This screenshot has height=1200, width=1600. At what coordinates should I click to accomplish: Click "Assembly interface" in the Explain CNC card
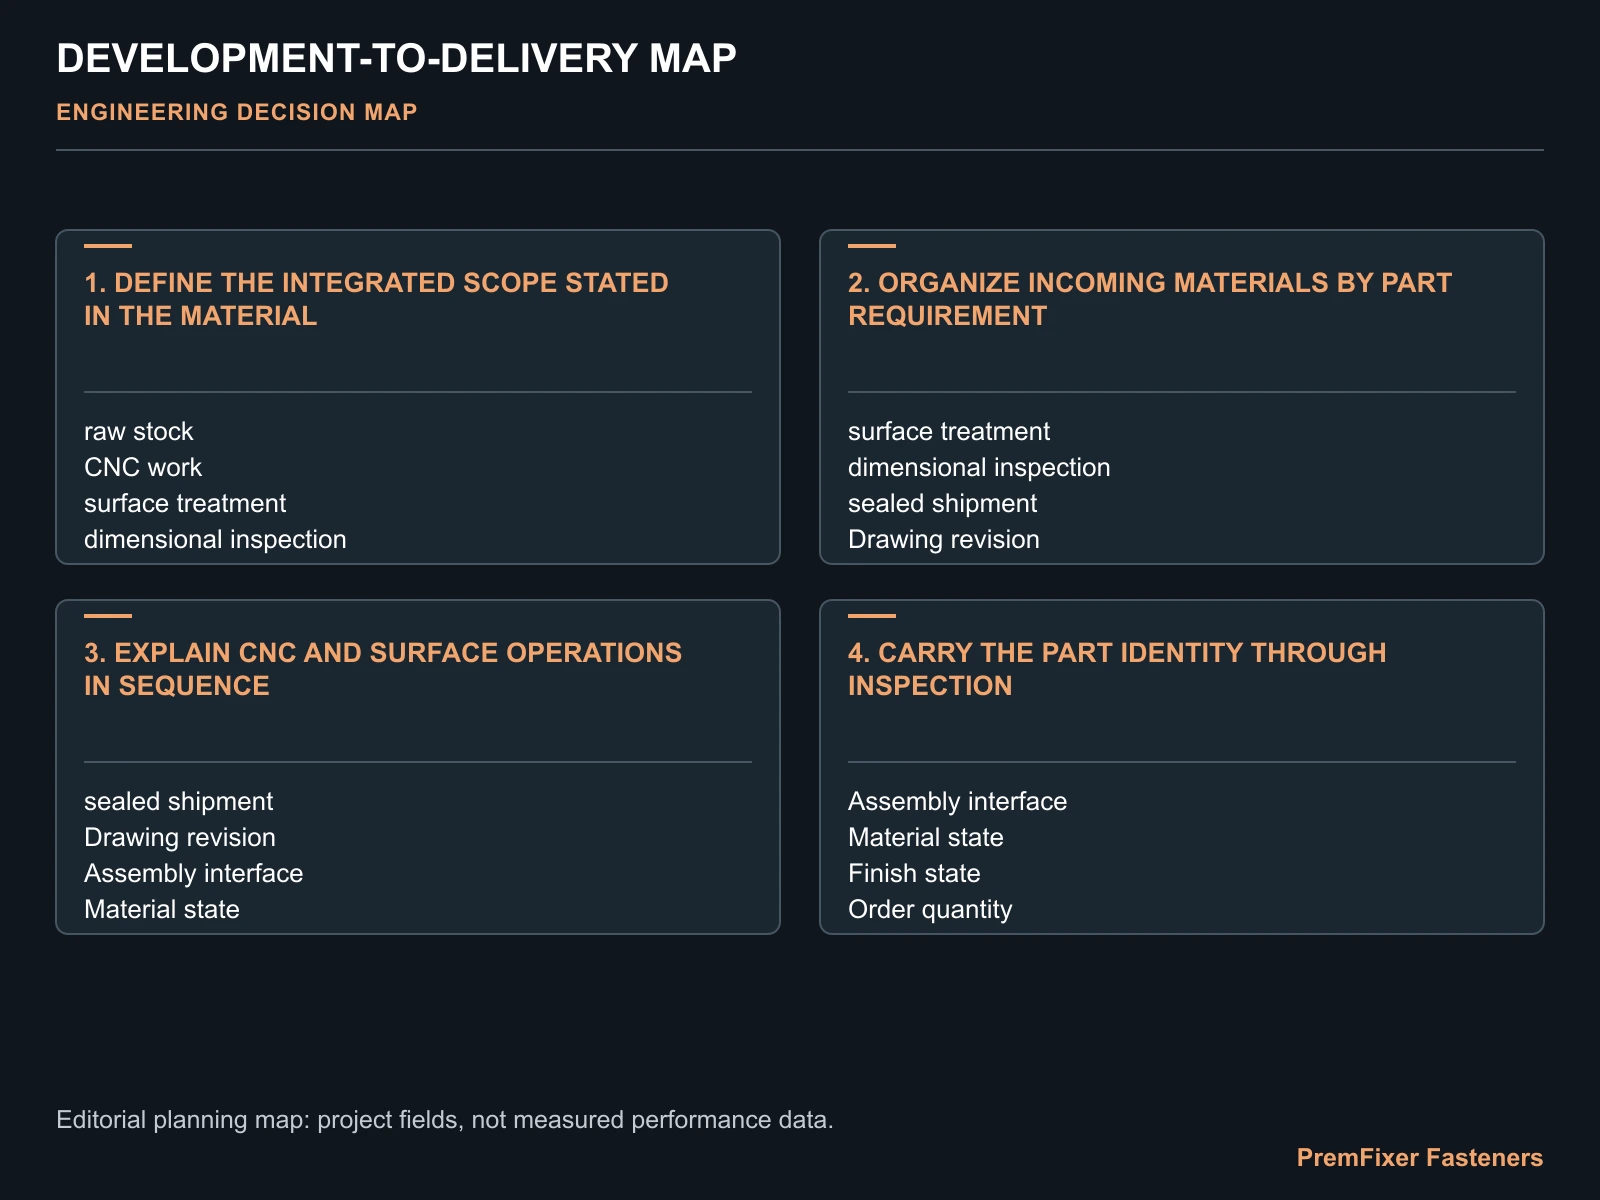coord(194,874)
